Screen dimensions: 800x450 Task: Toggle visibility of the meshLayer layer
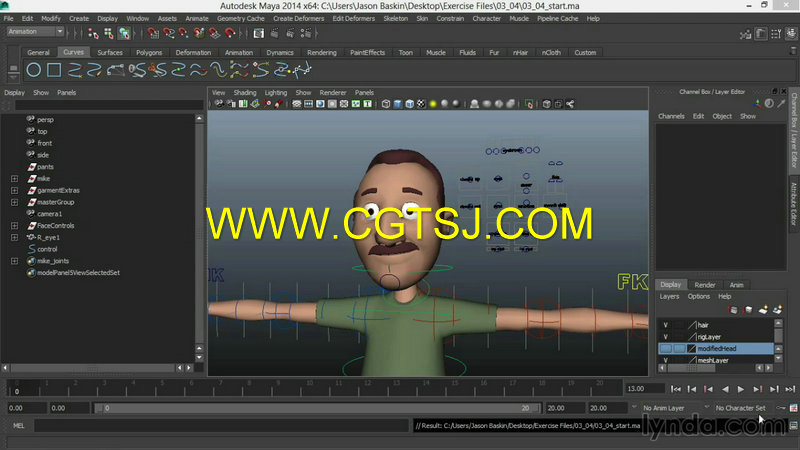tap(665, 360)
